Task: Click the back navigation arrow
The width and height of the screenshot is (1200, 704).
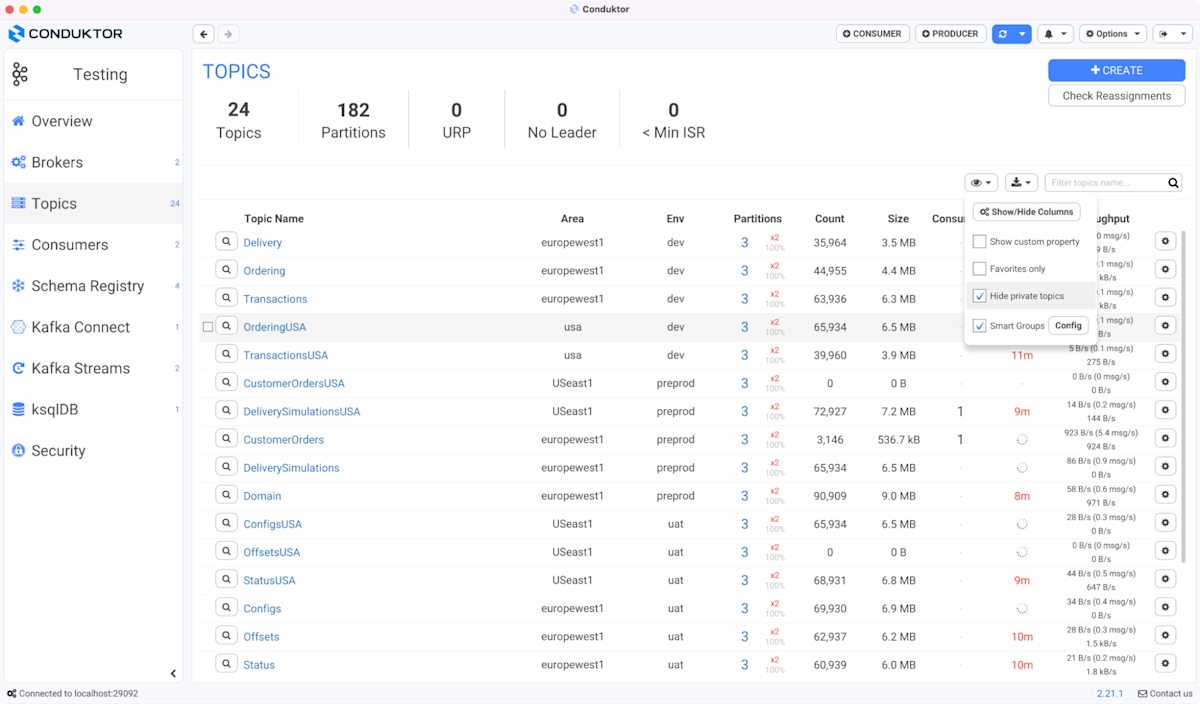Action: [x=204, y=34]
